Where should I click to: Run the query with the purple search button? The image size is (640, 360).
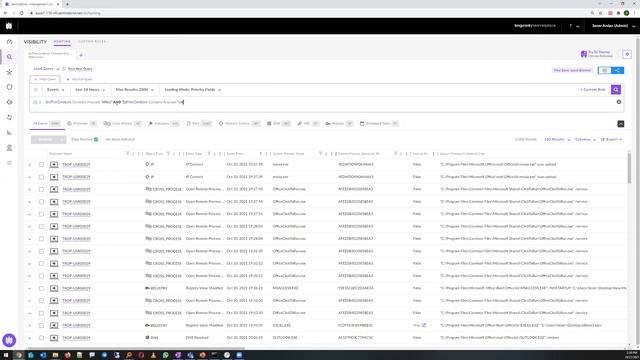coord(616,89)
